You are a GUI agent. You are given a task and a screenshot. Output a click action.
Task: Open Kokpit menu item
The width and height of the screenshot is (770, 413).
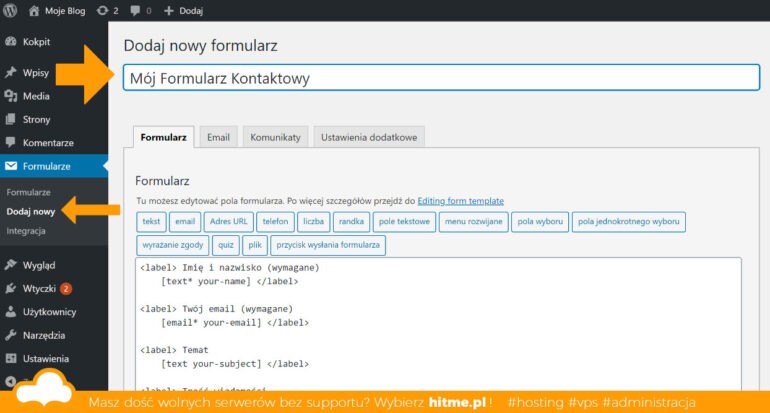tap(36, 42)
